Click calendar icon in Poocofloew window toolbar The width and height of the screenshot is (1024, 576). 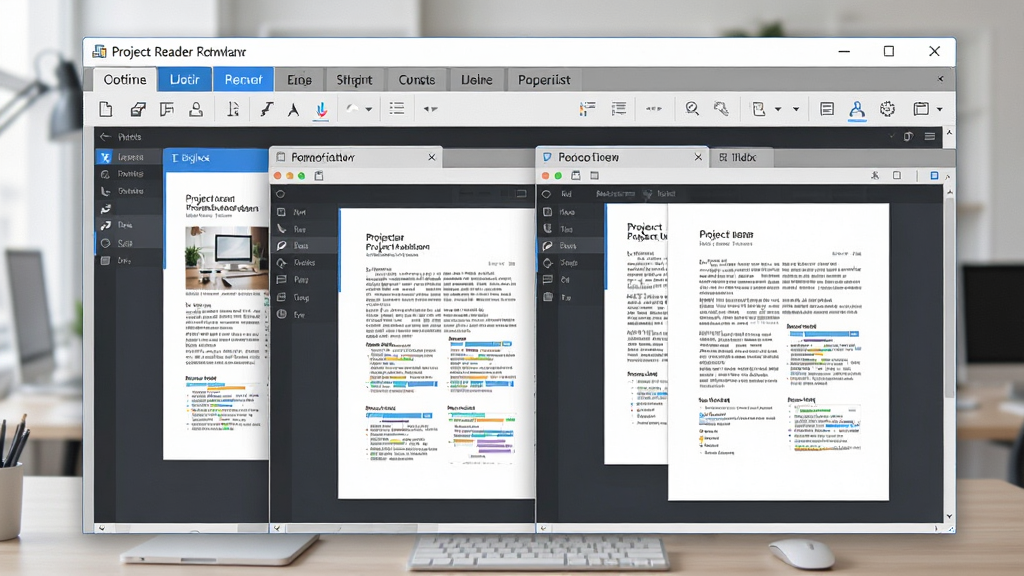pos(575,176)
